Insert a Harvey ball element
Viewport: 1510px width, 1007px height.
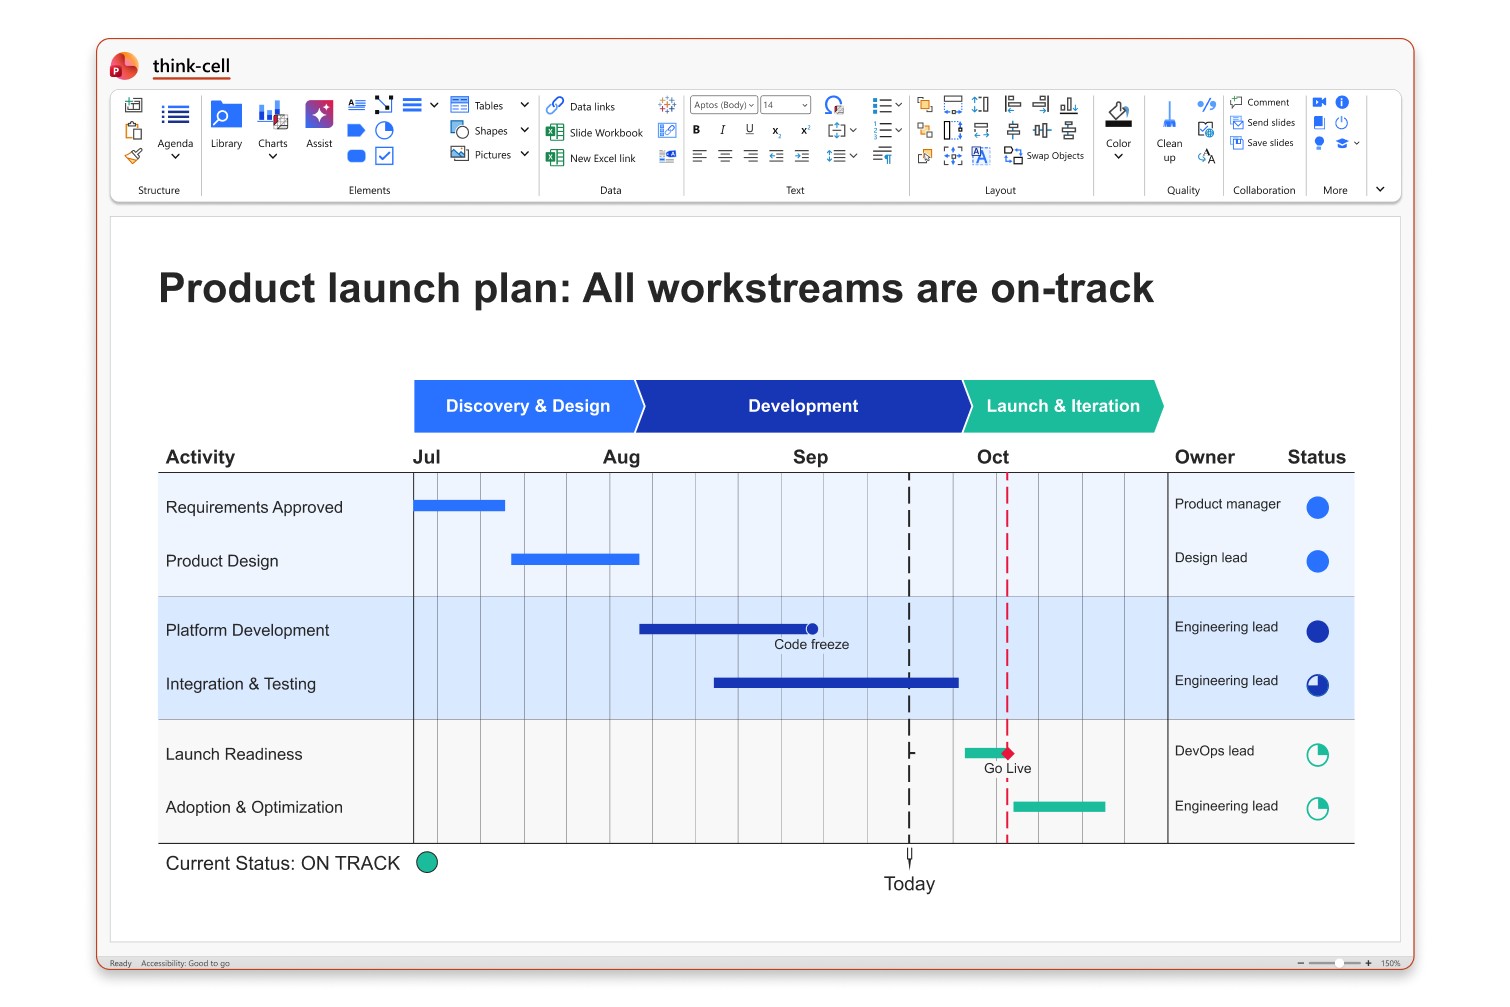(x=384, y=130)
